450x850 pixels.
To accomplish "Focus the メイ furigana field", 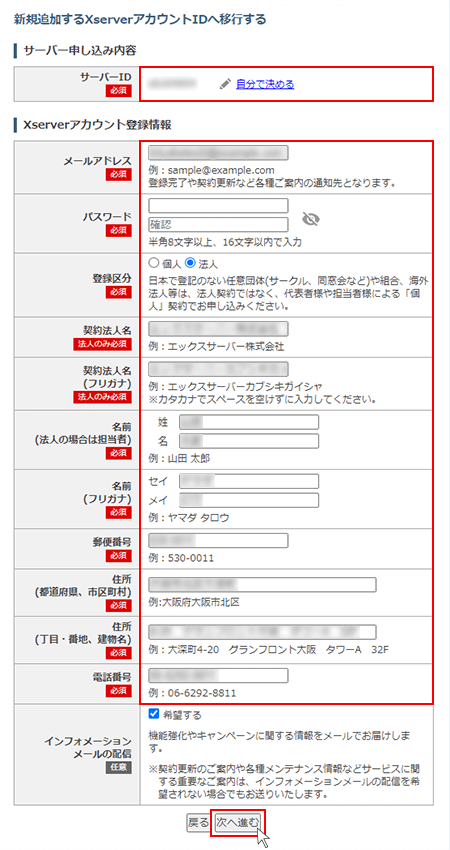I will click(x=249, y=500).
